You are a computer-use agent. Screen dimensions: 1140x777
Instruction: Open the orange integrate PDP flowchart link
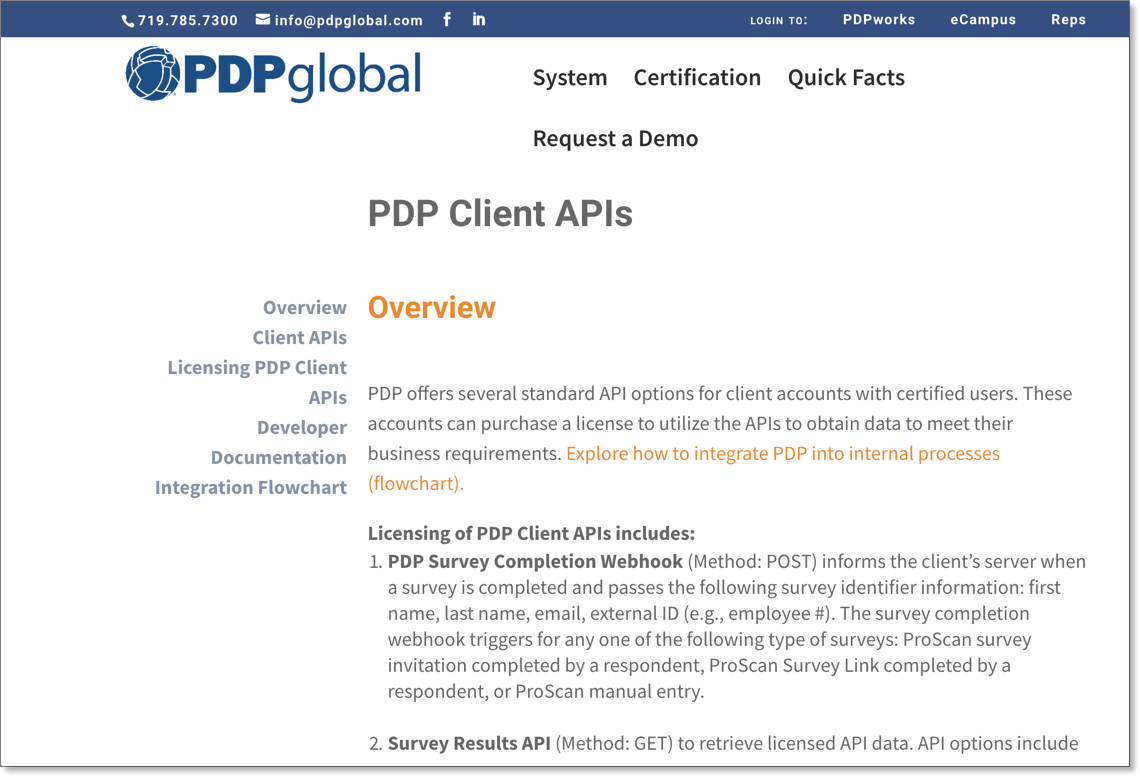click(683, 468)
